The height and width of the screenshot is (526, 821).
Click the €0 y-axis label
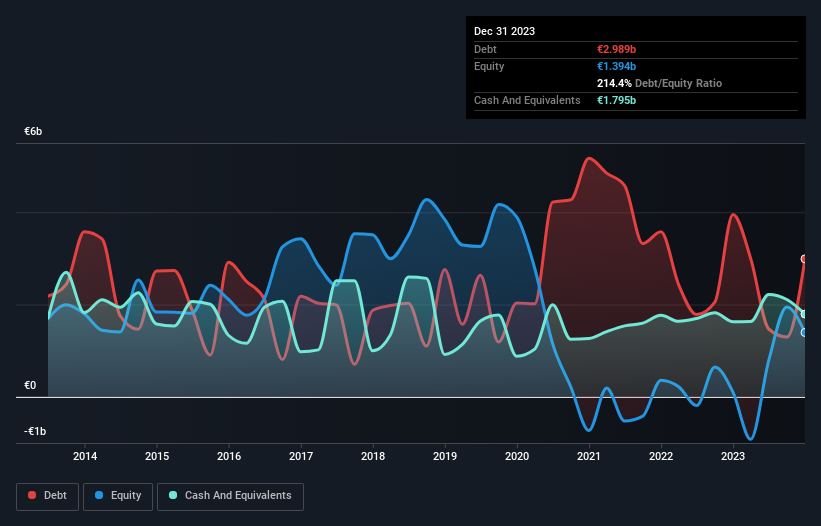pos(30,386)
